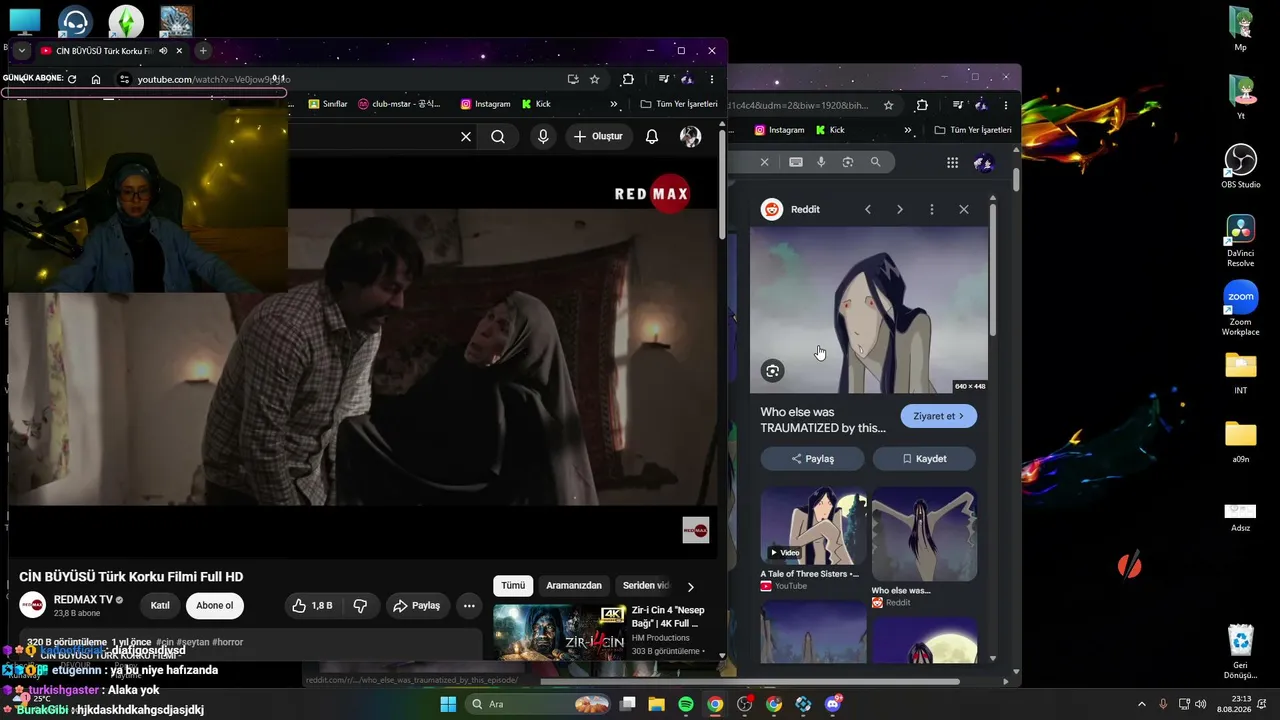Search inside the image with Lens overlay
Screen dimensions: 1280x720
772,371
